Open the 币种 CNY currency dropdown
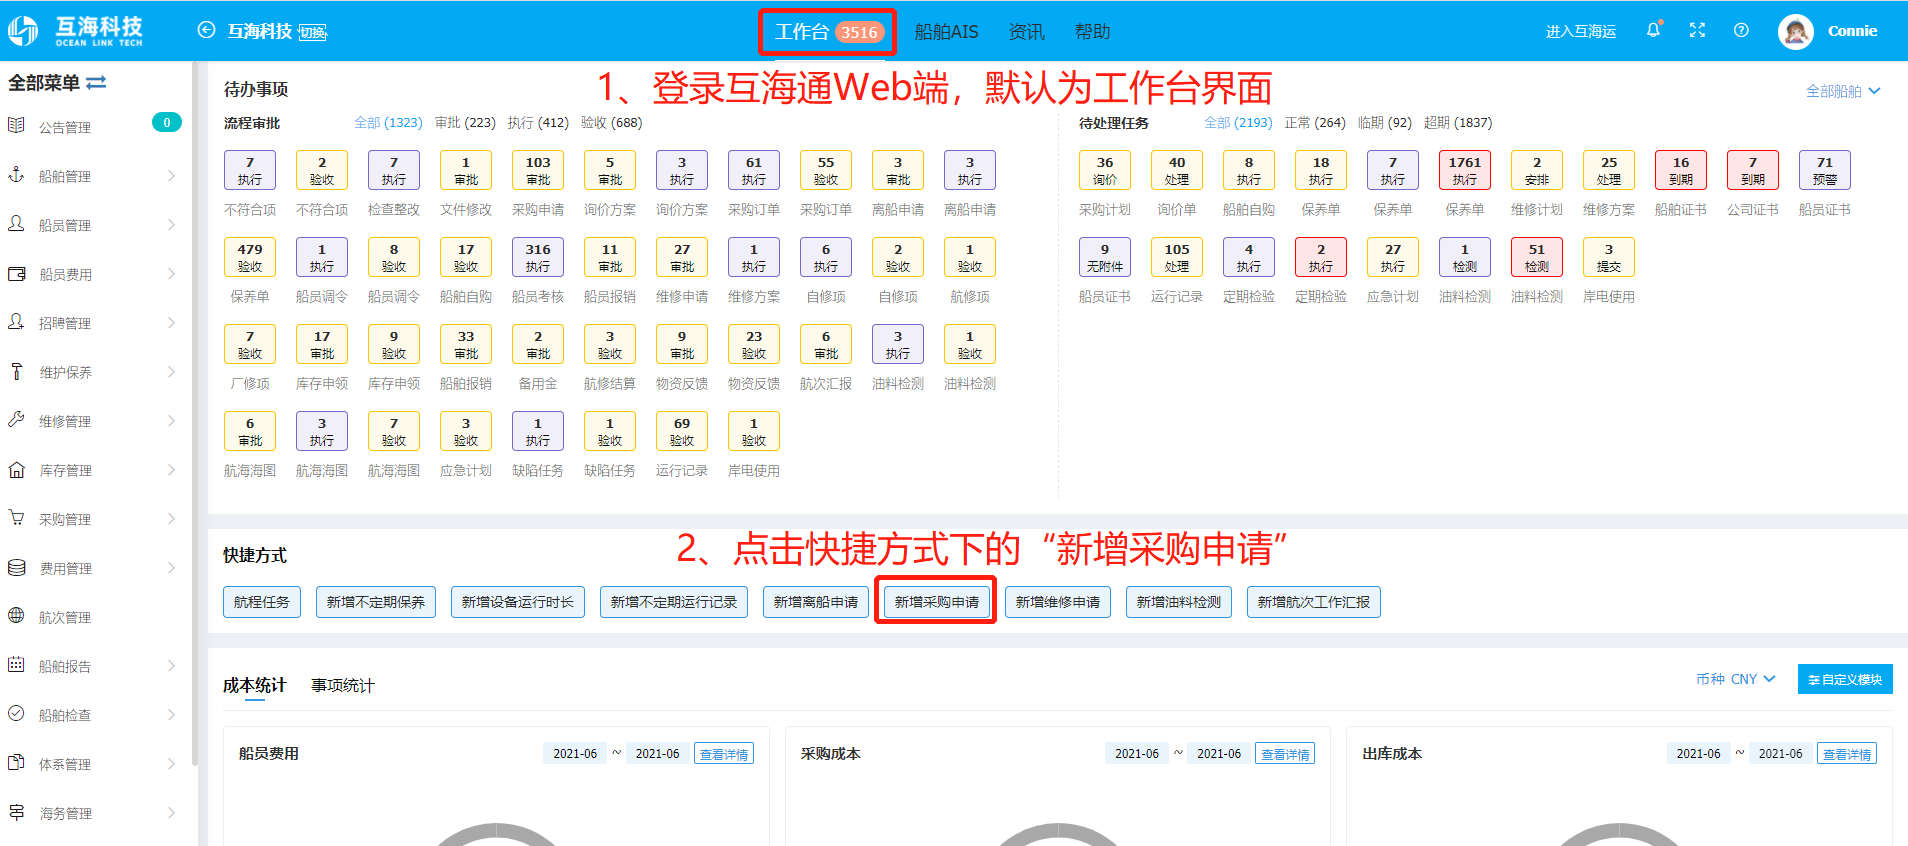This screenshot has height=846, width=1908. [x=1736, y=679]
